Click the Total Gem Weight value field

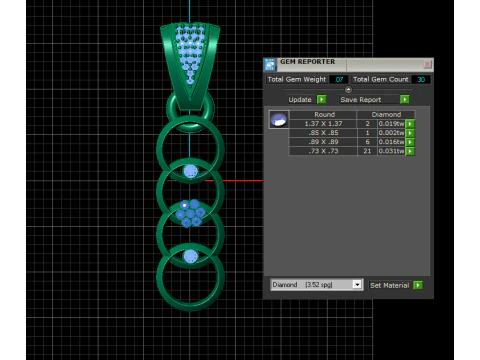(x=339, y=79)
